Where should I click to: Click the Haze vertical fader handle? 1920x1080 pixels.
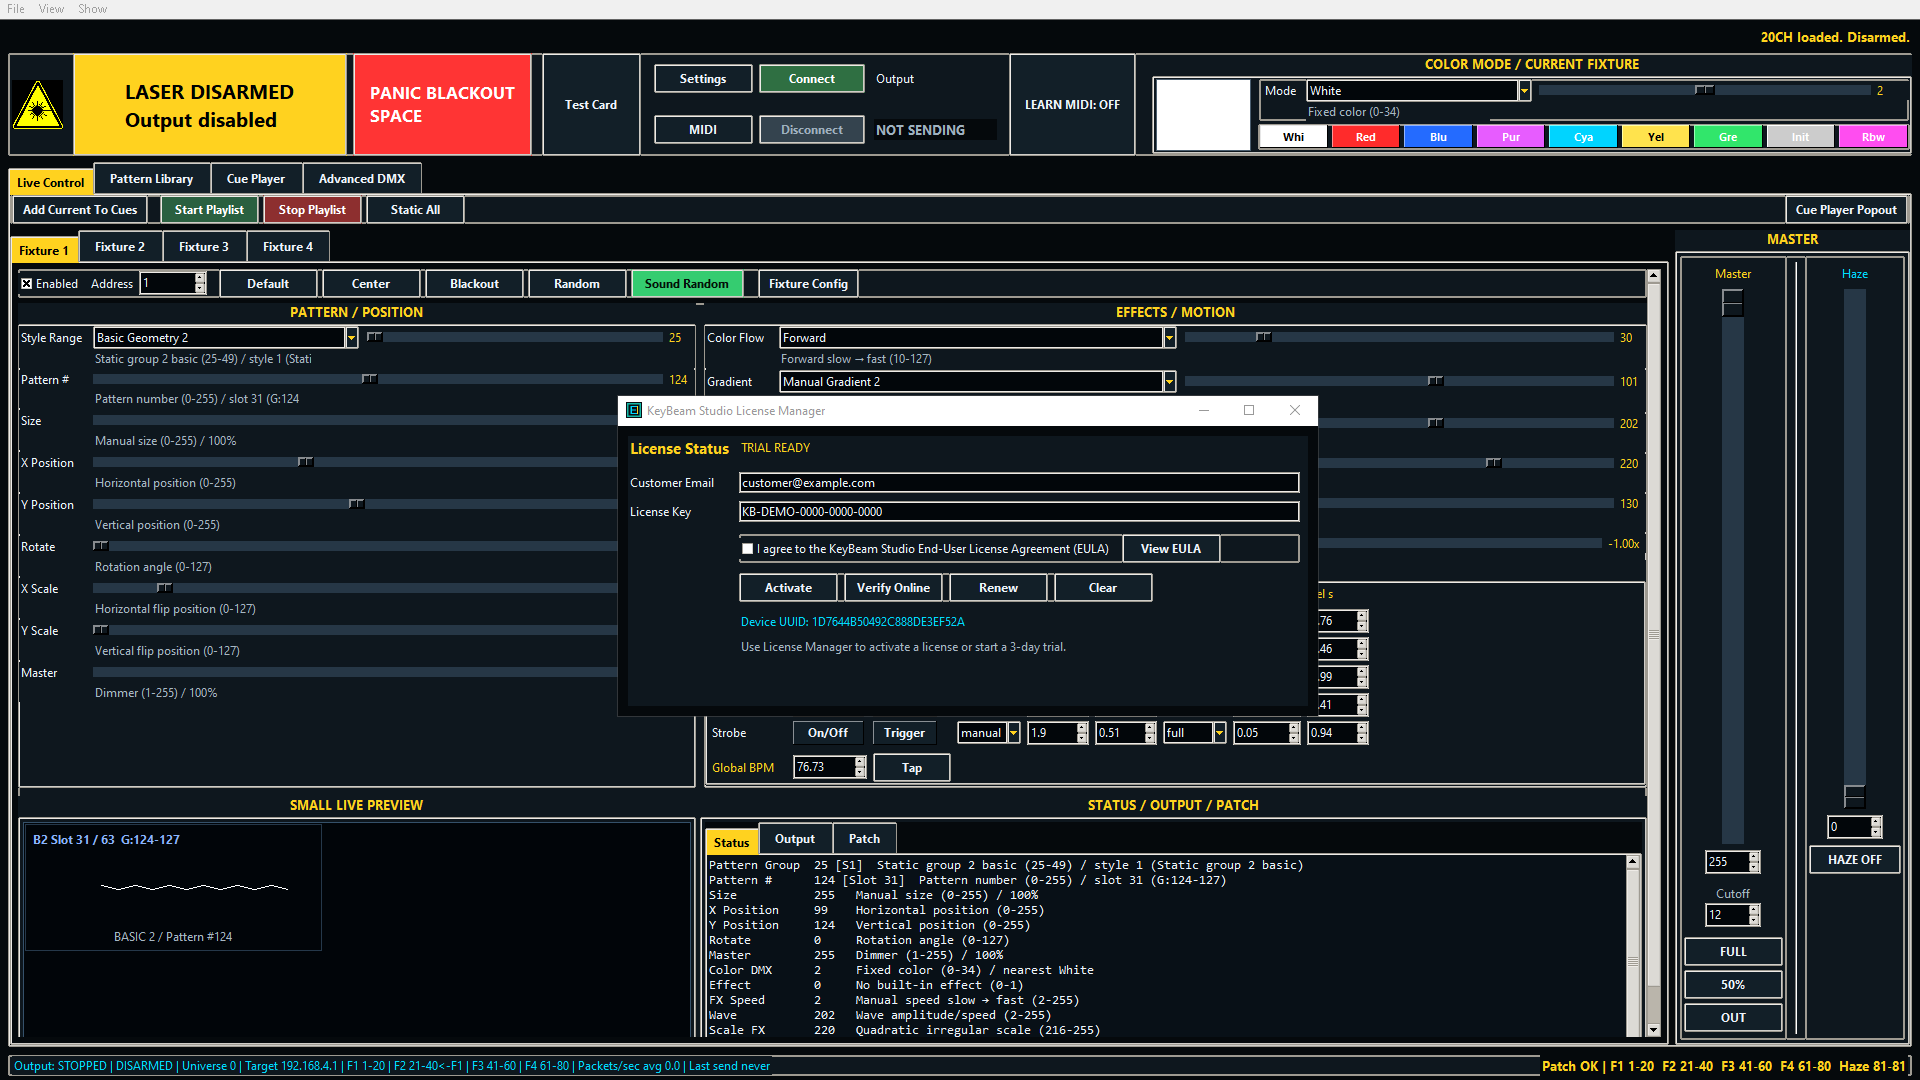click(1854, 796)
